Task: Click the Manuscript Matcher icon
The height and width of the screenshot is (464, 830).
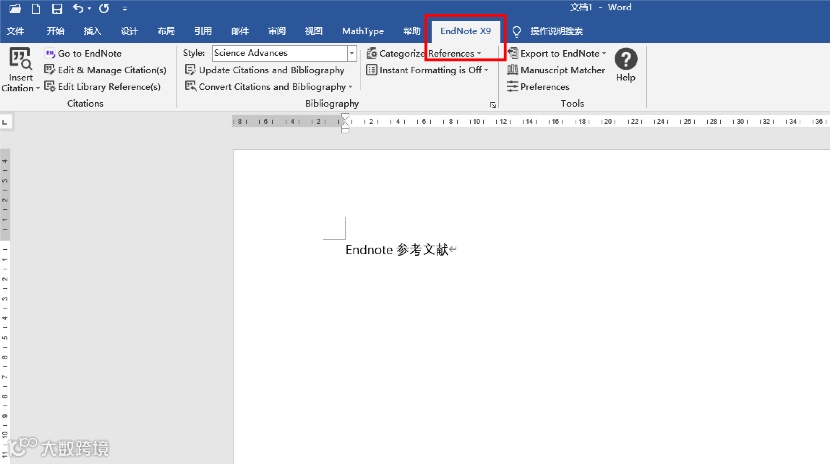Action: (512, 69)
